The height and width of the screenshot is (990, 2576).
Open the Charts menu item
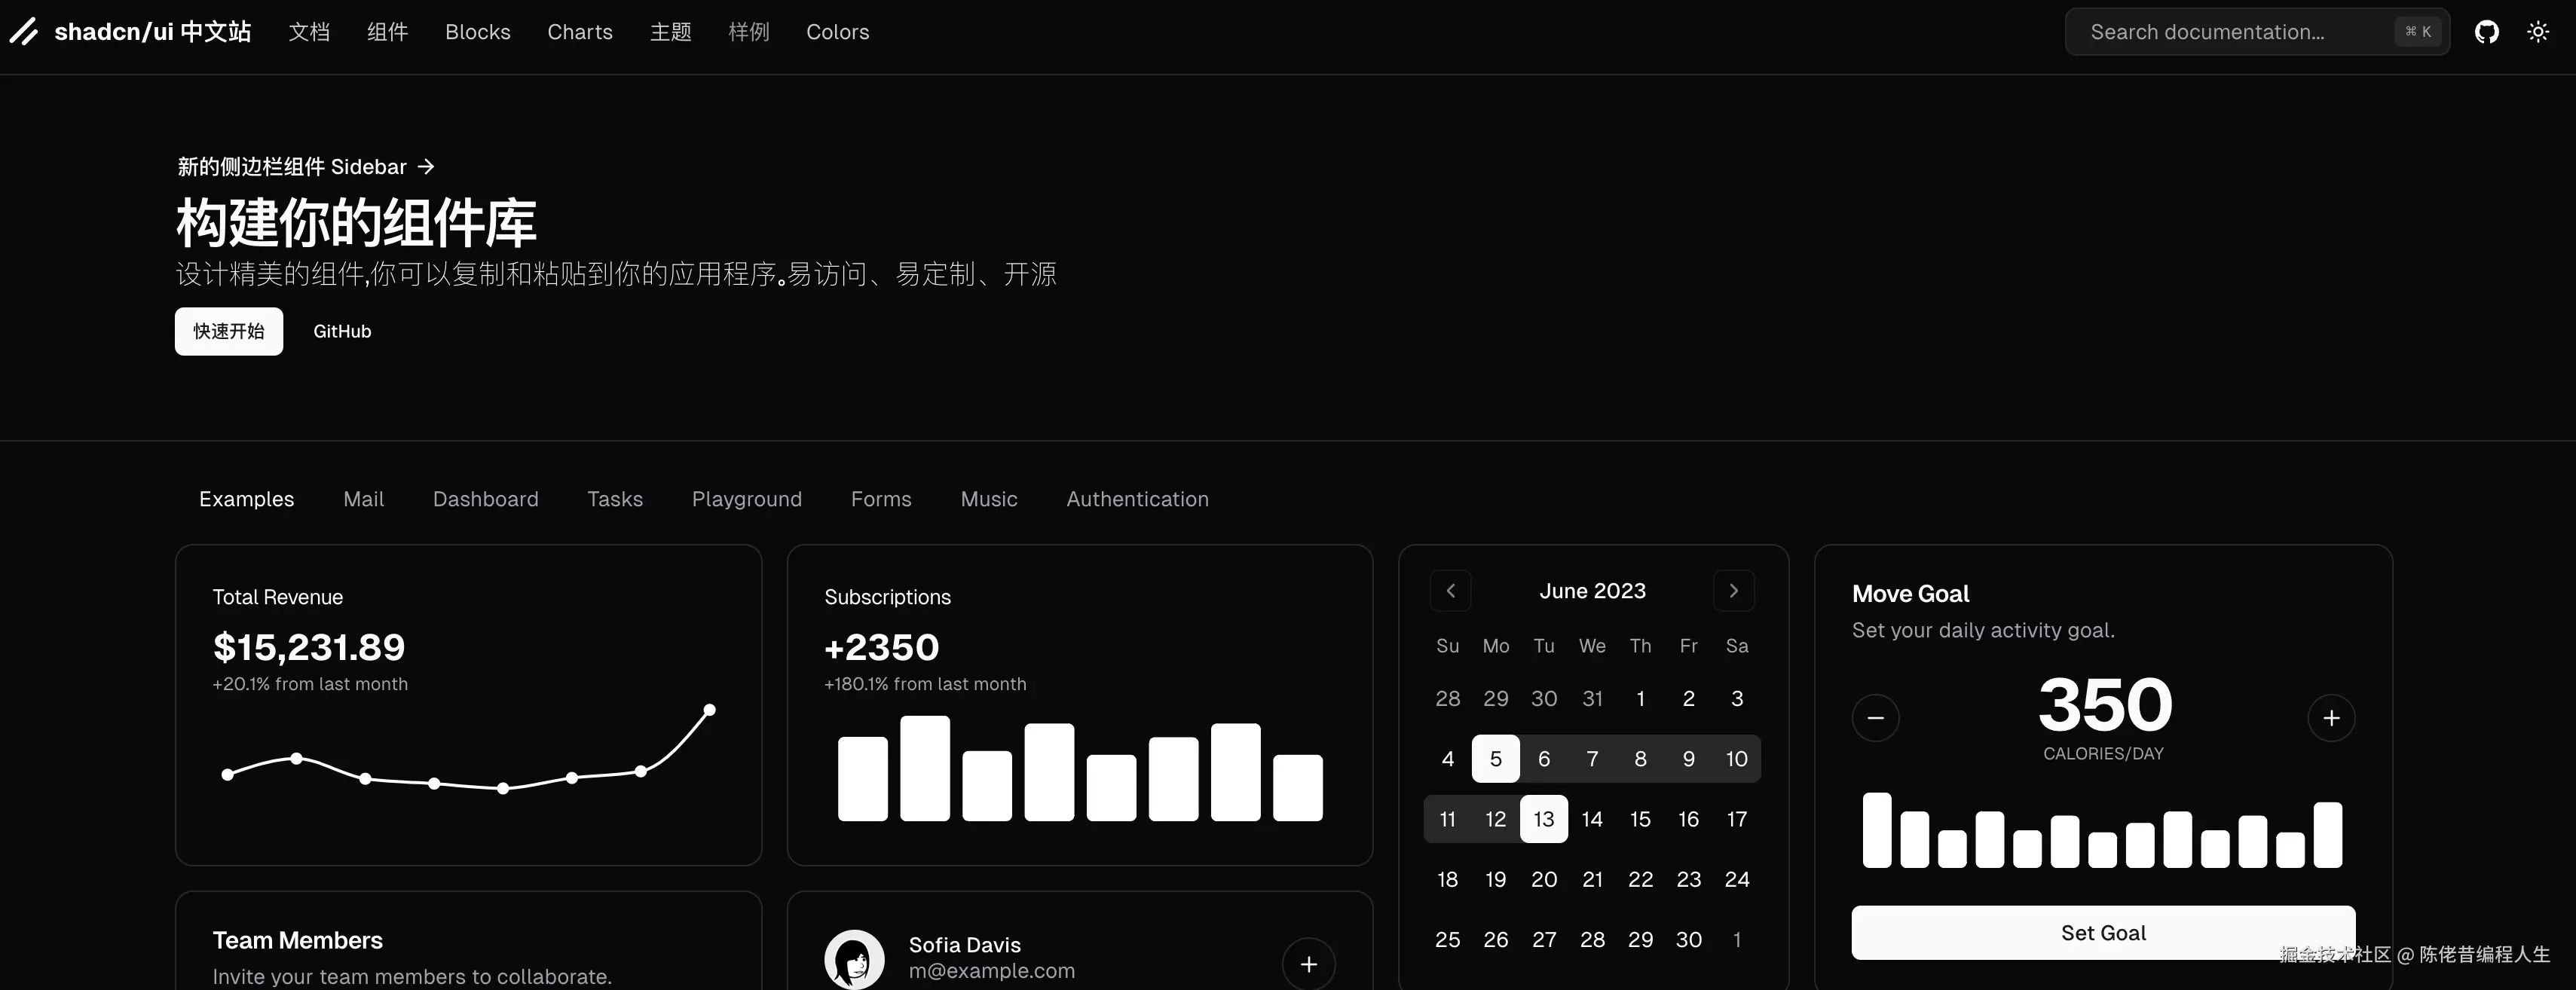(x=580, y=32)
